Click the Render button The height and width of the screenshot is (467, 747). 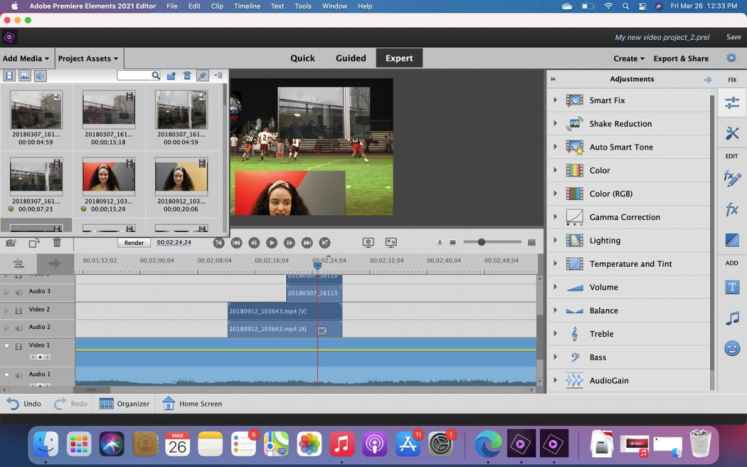133,242
